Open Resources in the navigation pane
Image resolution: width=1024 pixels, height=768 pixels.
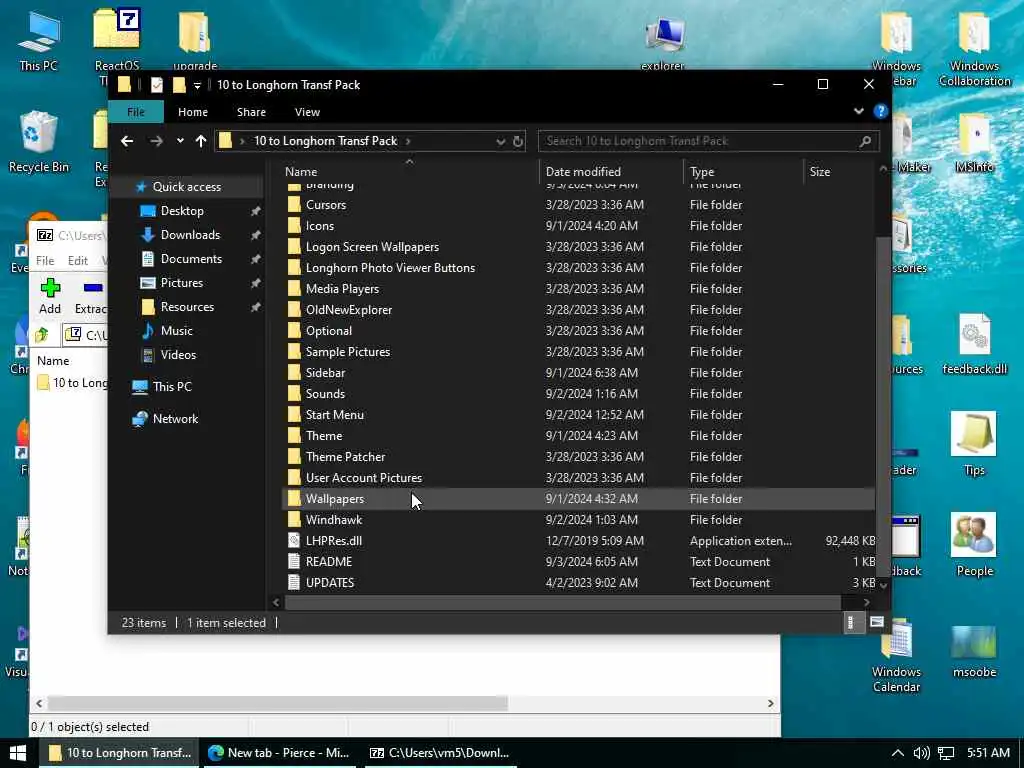187,307
